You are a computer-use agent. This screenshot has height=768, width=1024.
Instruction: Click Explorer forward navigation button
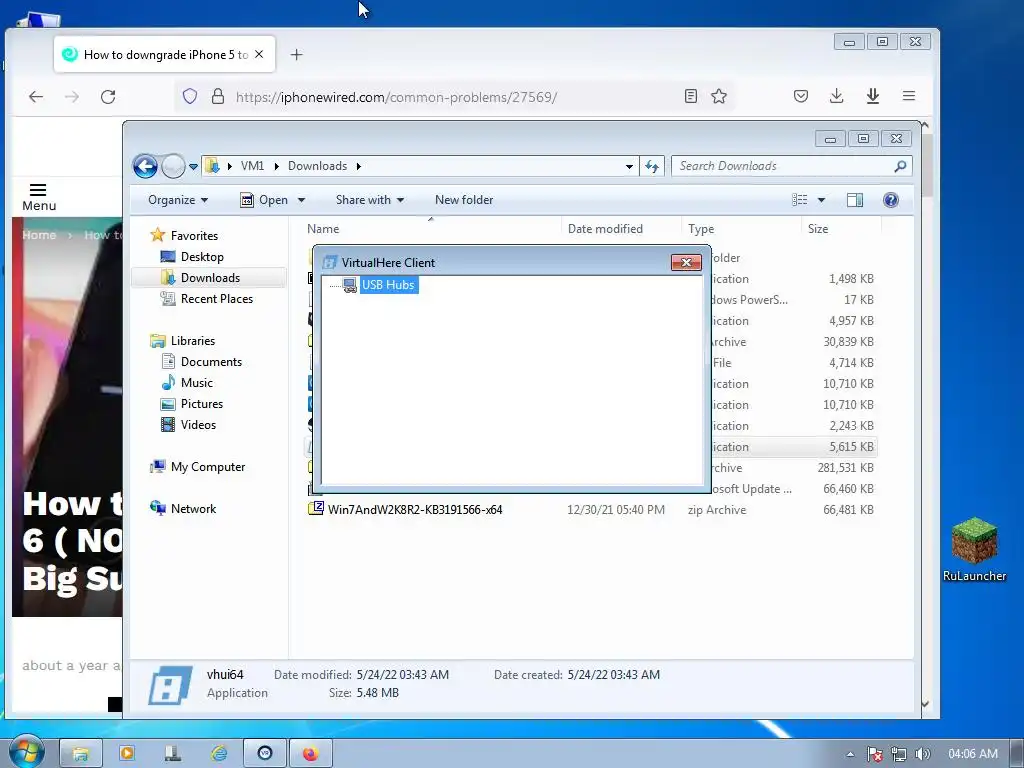(173, 167)
